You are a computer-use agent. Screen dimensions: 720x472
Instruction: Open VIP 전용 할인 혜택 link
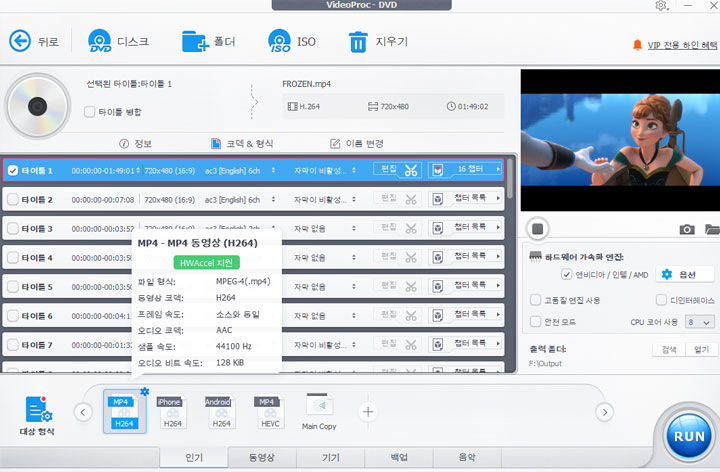point(682,45)
